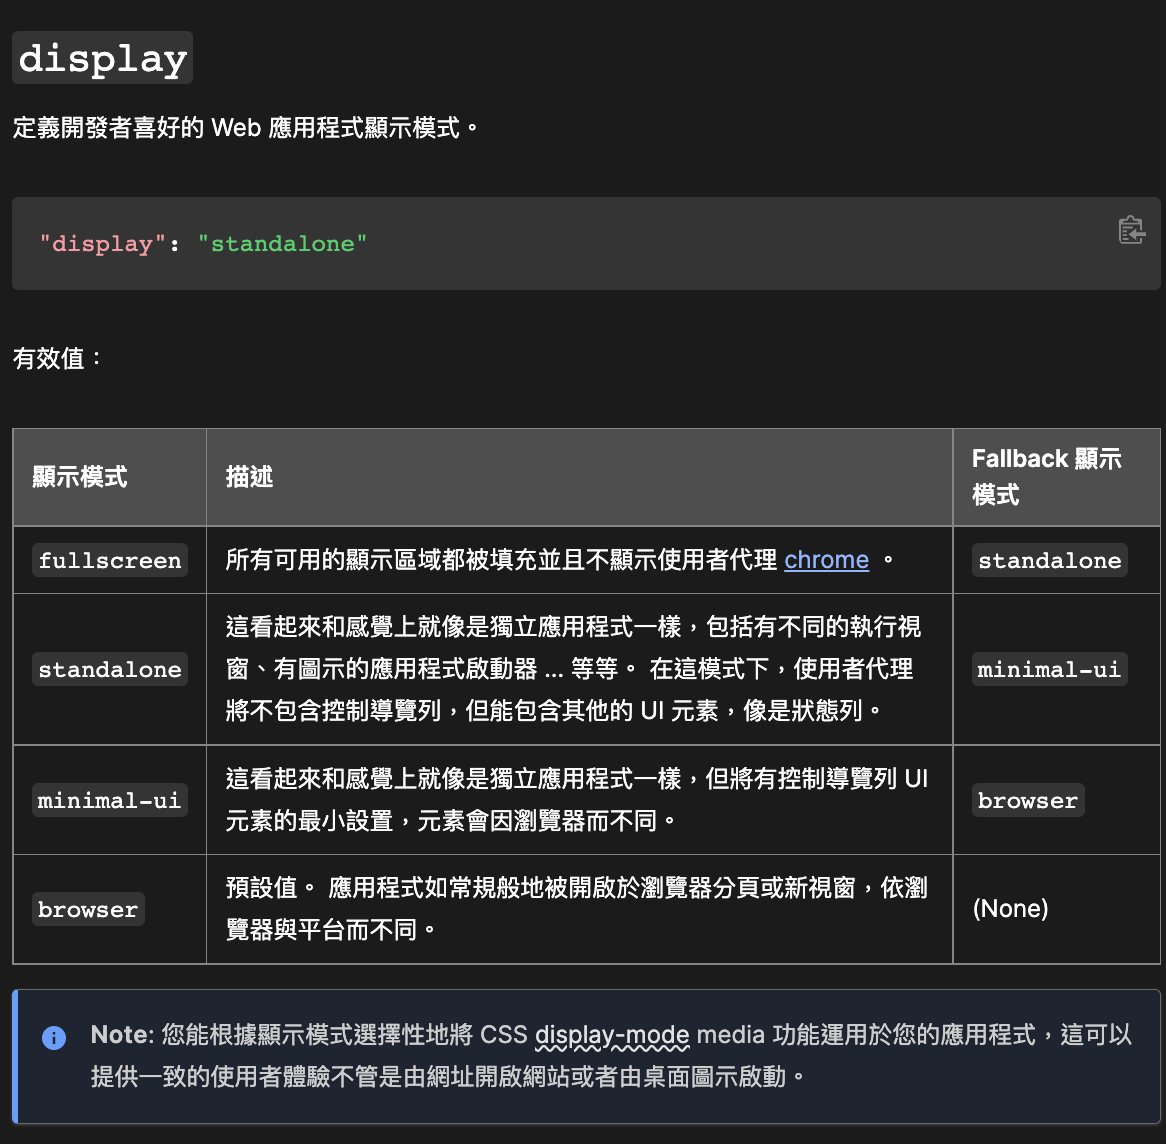This screenshot has height=1144, width=1166.
Task: Click the browser fallback value for minimal-ui row
Action: point(1028,800)
